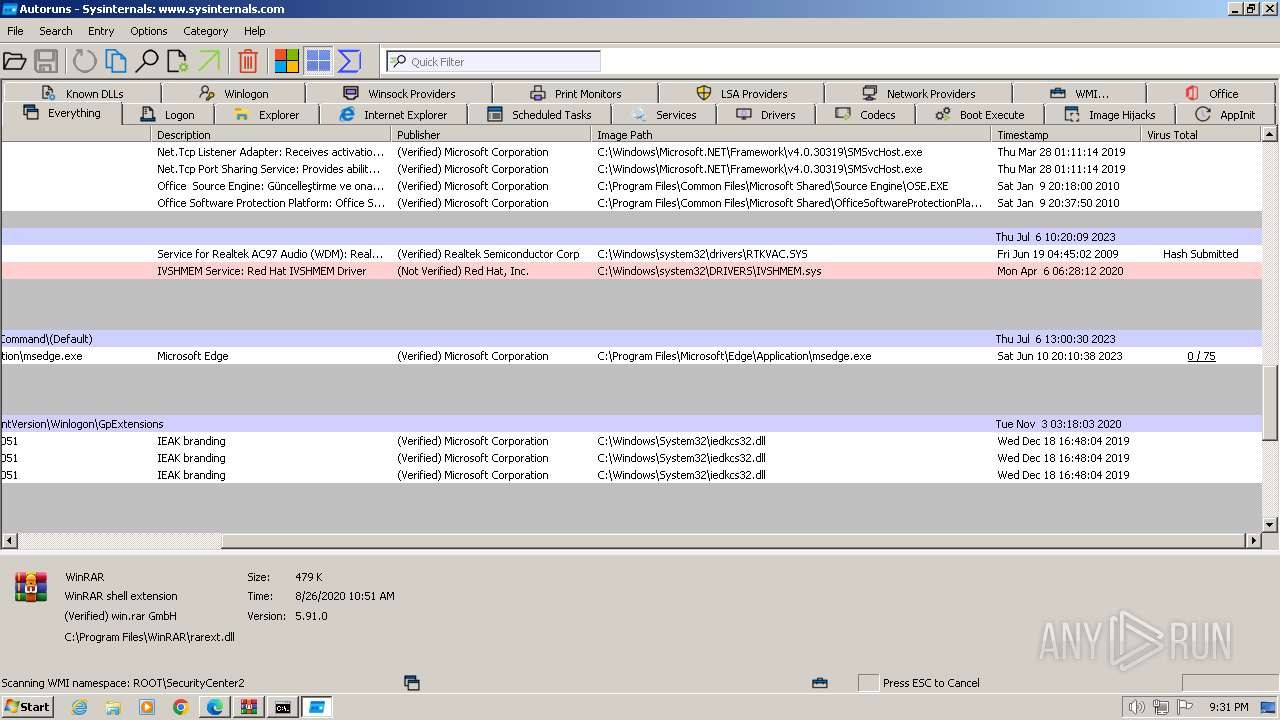Select the Realtek AC97 Audio service row
Image resolution: width=1280 pixels, height=720 pixels.
click(x=631, y=254)
